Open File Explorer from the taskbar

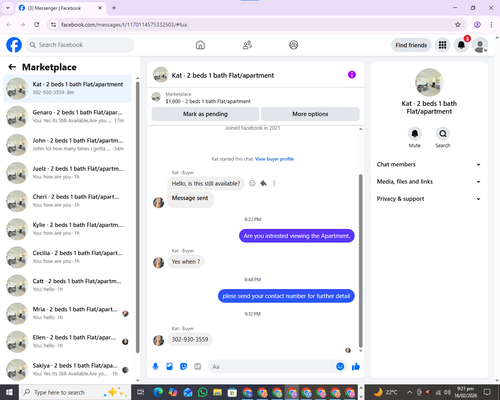pyautogui.click(x=217, y=392)
